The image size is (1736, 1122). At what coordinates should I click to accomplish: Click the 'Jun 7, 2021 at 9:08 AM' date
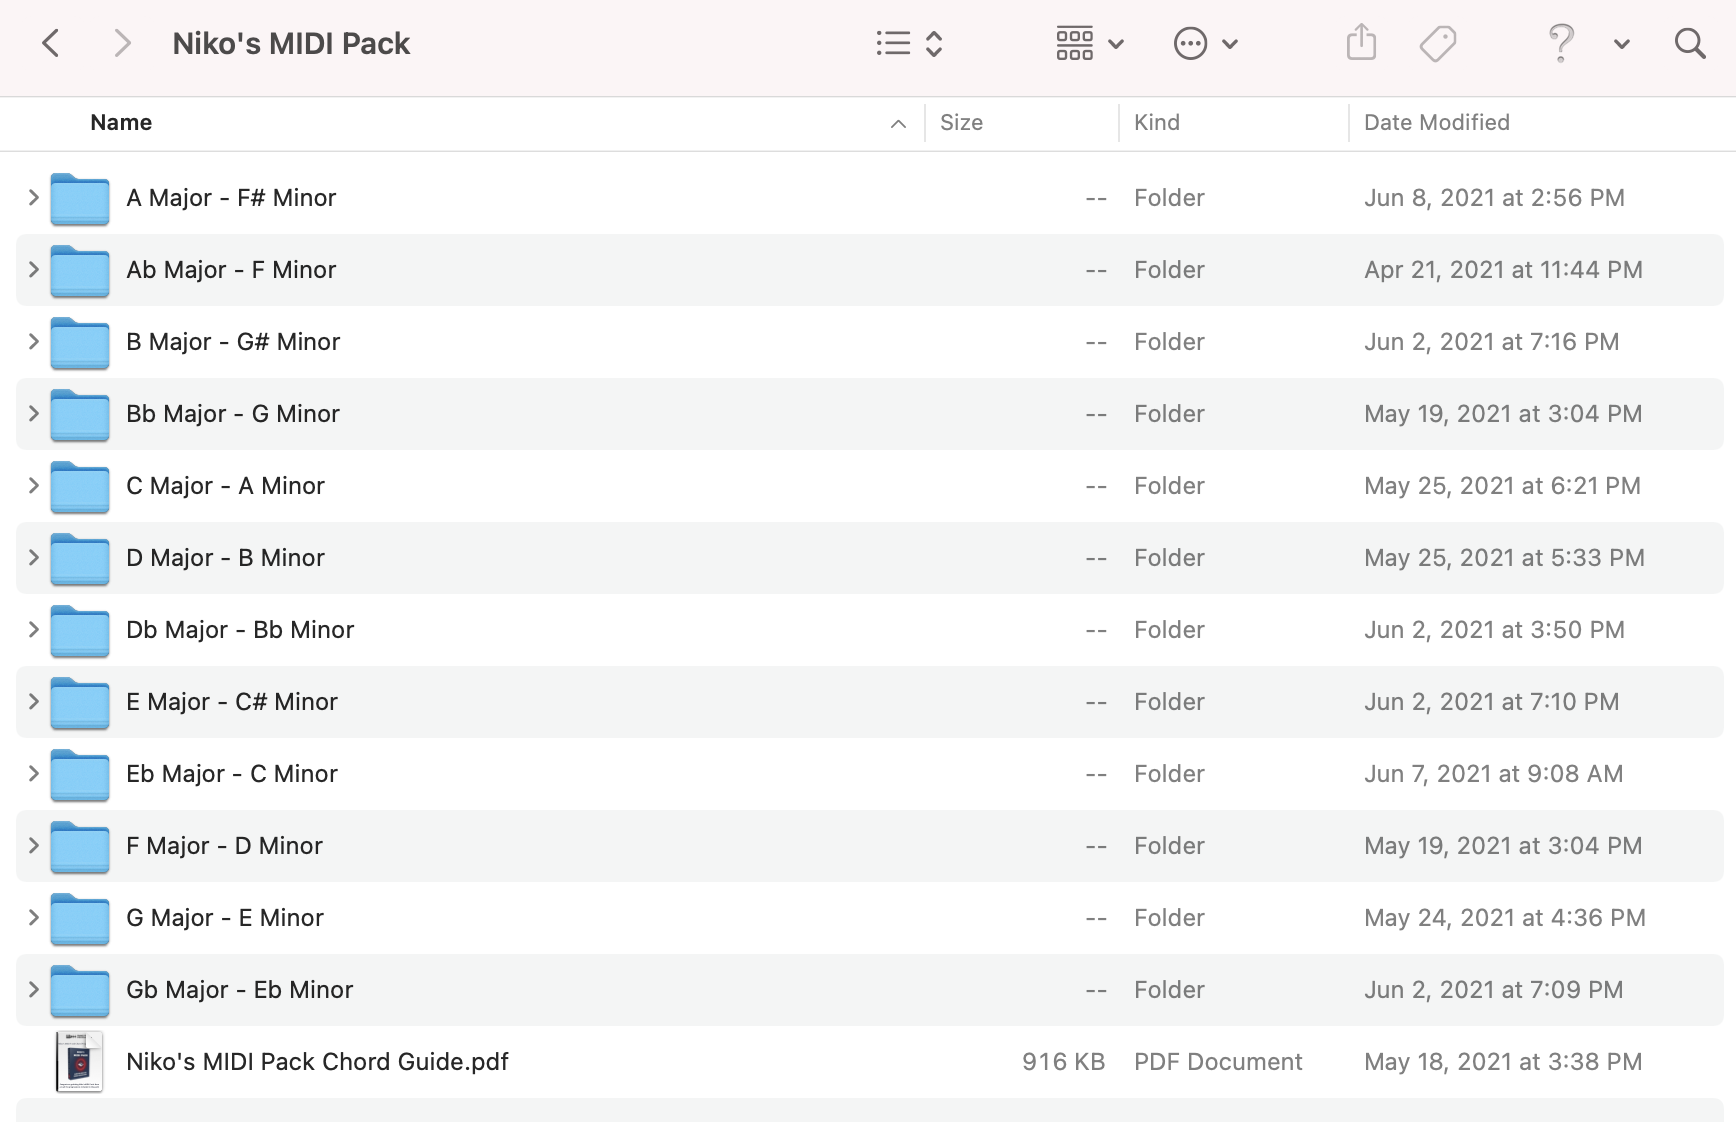coord(1493,774)
